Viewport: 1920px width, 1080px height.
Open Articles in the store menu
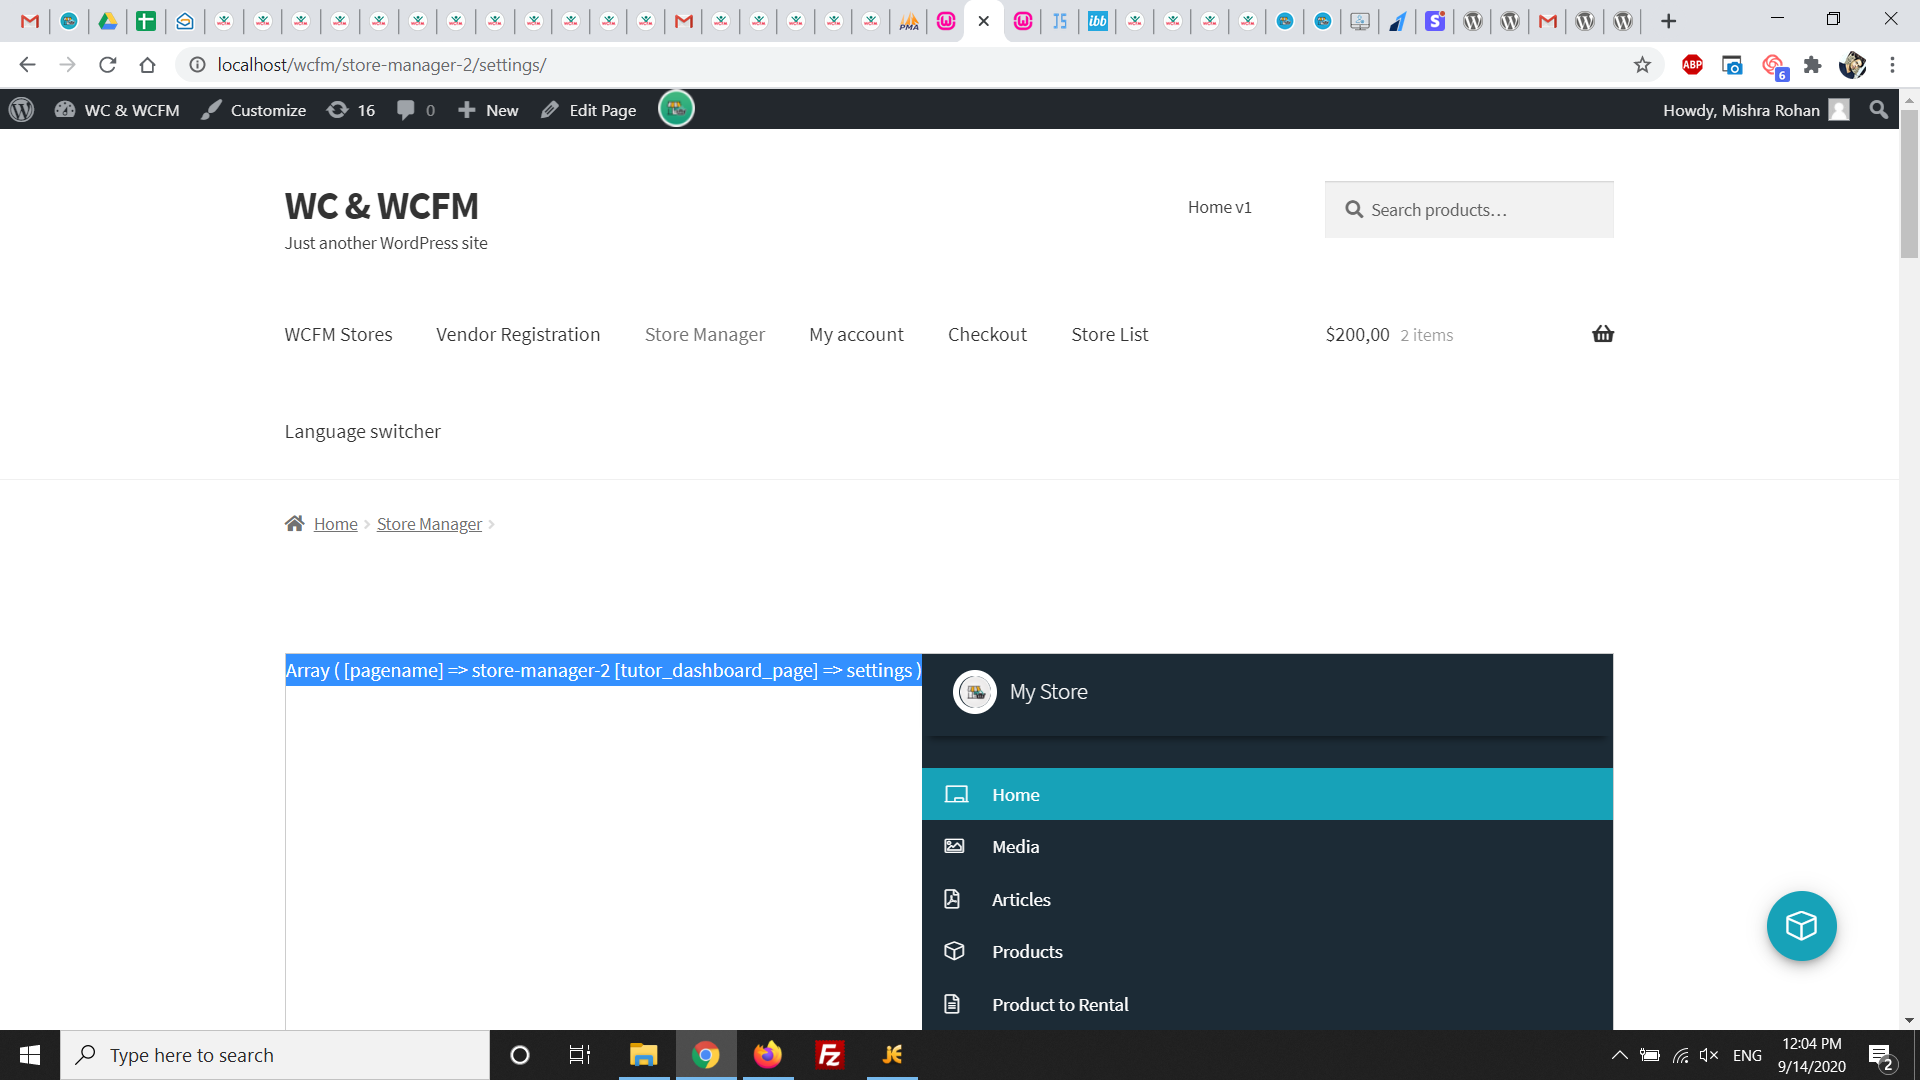tap(1267, 900)
